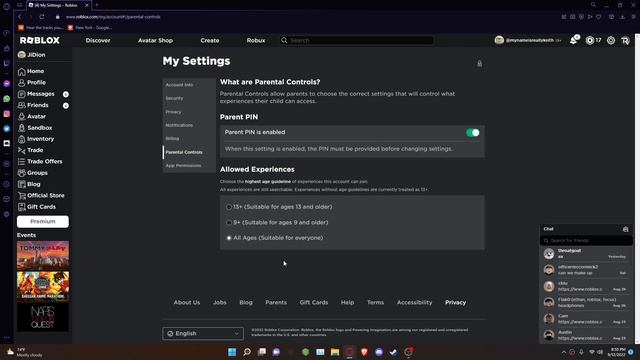Click the Profile icon in the sidebar
Image resolution: width=640 pixels, height=360 pixels.
click(22, 82)
